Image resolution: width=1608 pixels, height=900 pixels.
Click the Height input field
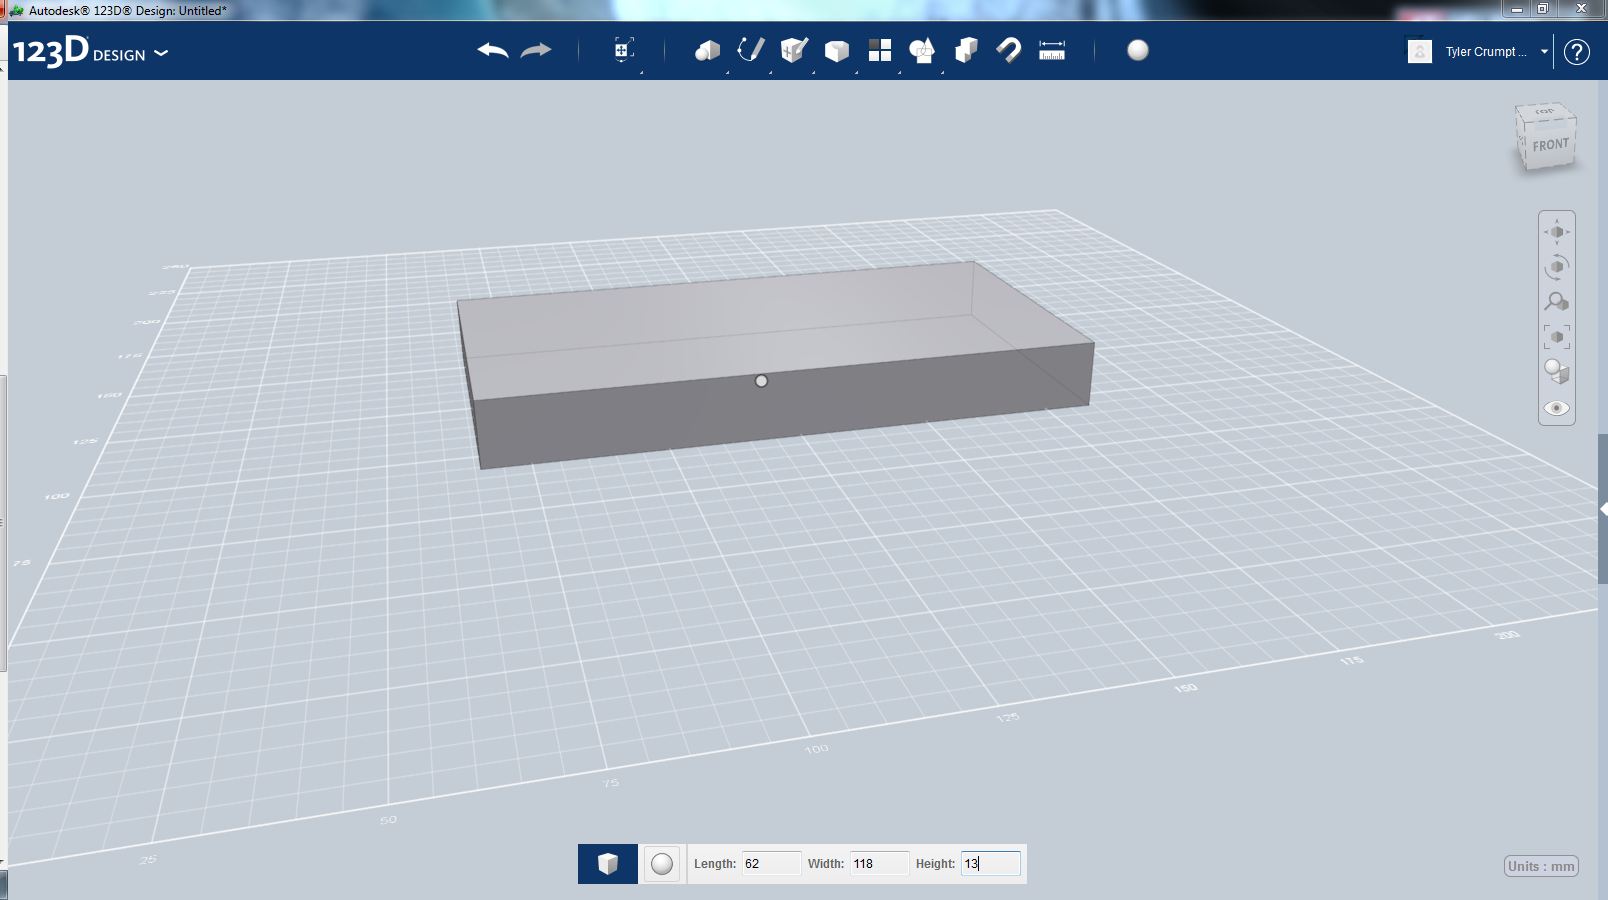[991, 864]
